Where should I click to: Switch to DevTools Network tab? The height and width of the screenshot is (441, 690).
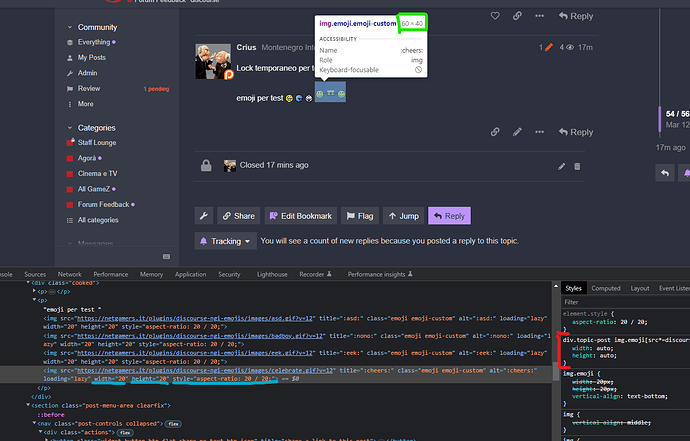70,274
